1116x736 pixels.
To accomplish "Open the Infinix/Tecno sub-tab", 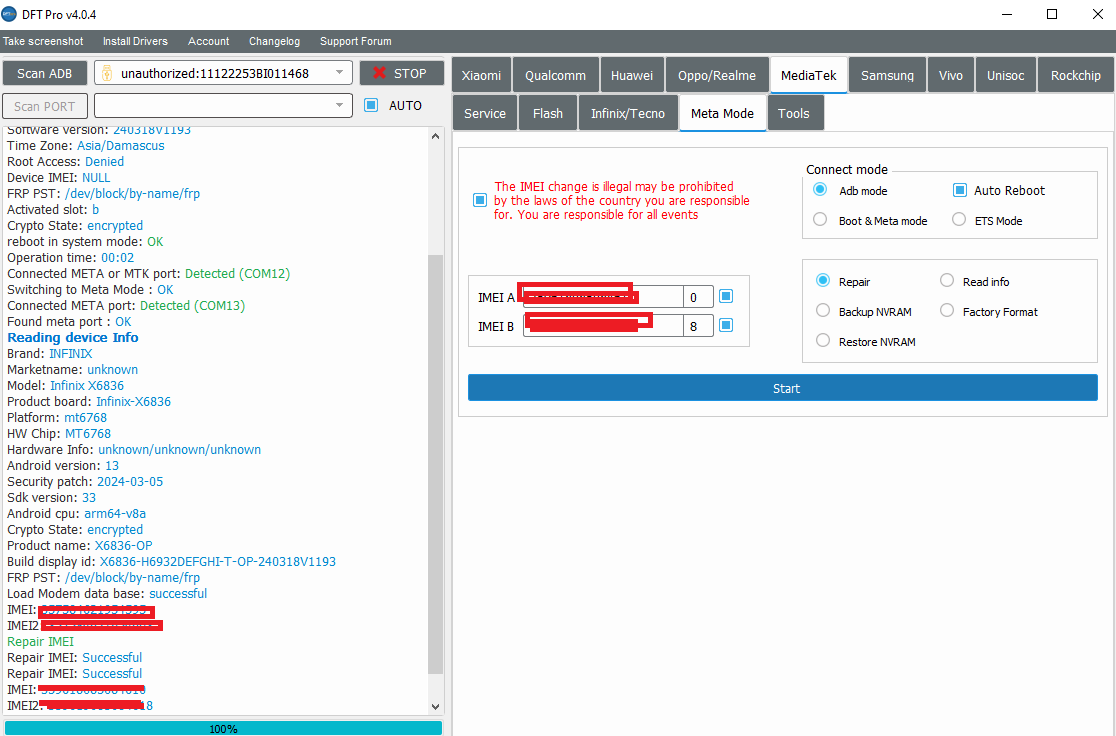I will (628, 113).
